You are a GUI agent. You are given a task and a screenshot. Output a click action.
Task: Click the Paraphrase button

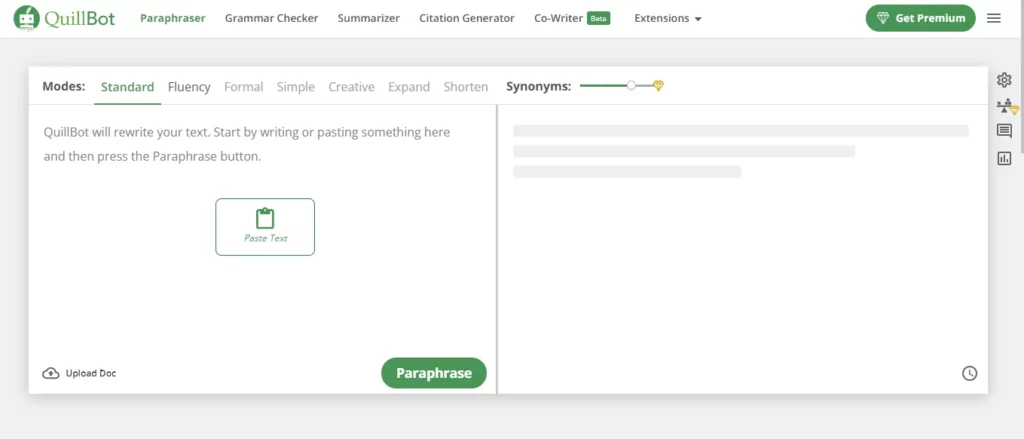point(434,373)
